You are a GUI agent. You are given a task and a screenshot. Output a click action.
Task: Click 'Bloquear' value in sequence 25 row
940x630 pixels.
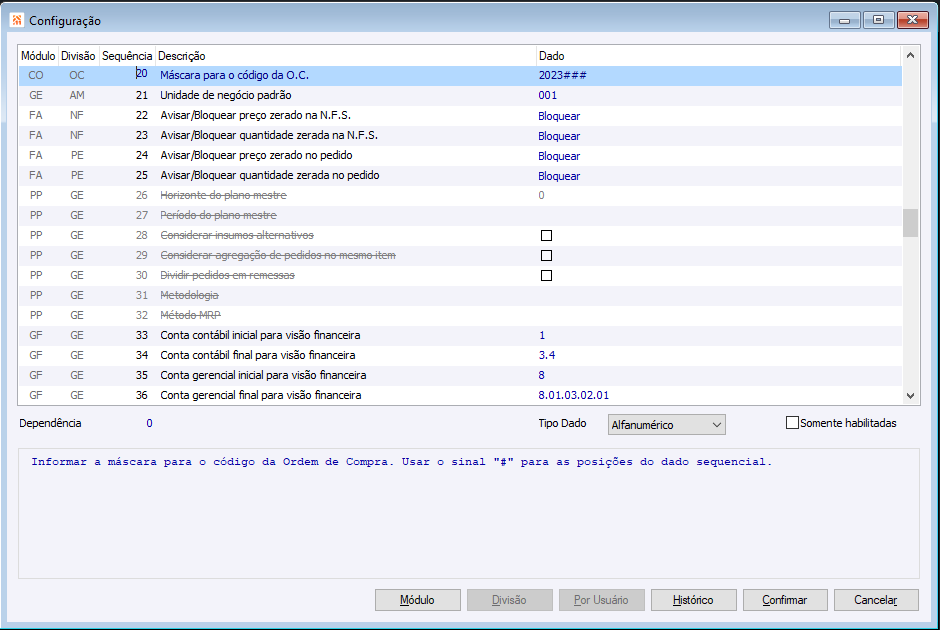click(559, 176)
